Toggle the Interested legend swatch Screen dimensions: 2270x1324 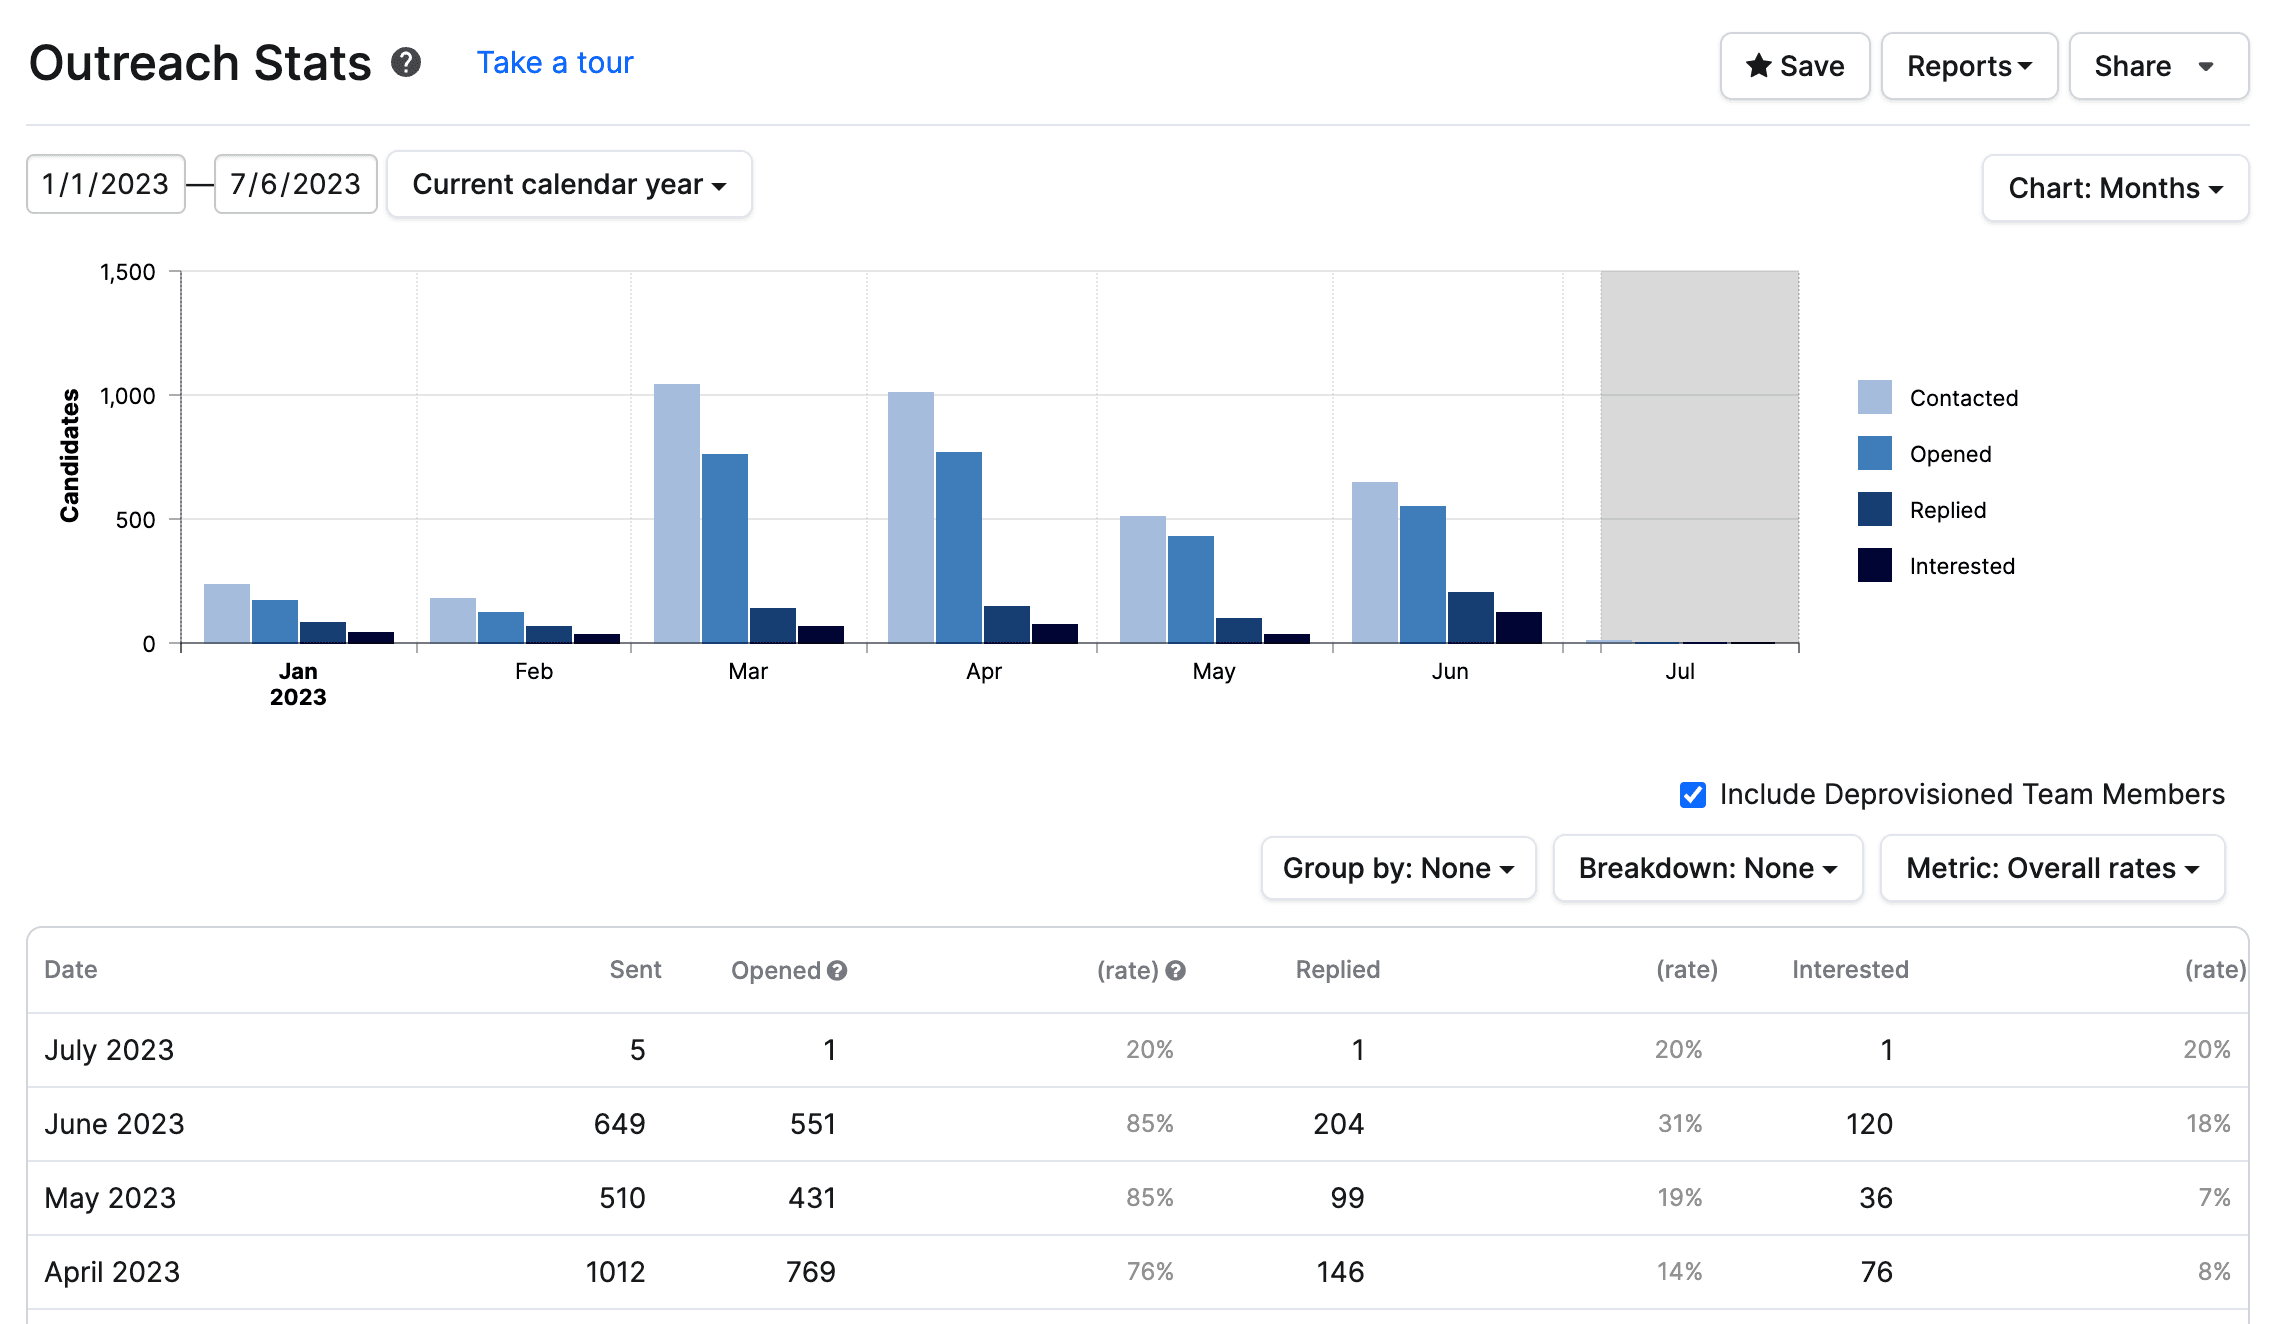pyautogui.click(x=1874, y=565)
